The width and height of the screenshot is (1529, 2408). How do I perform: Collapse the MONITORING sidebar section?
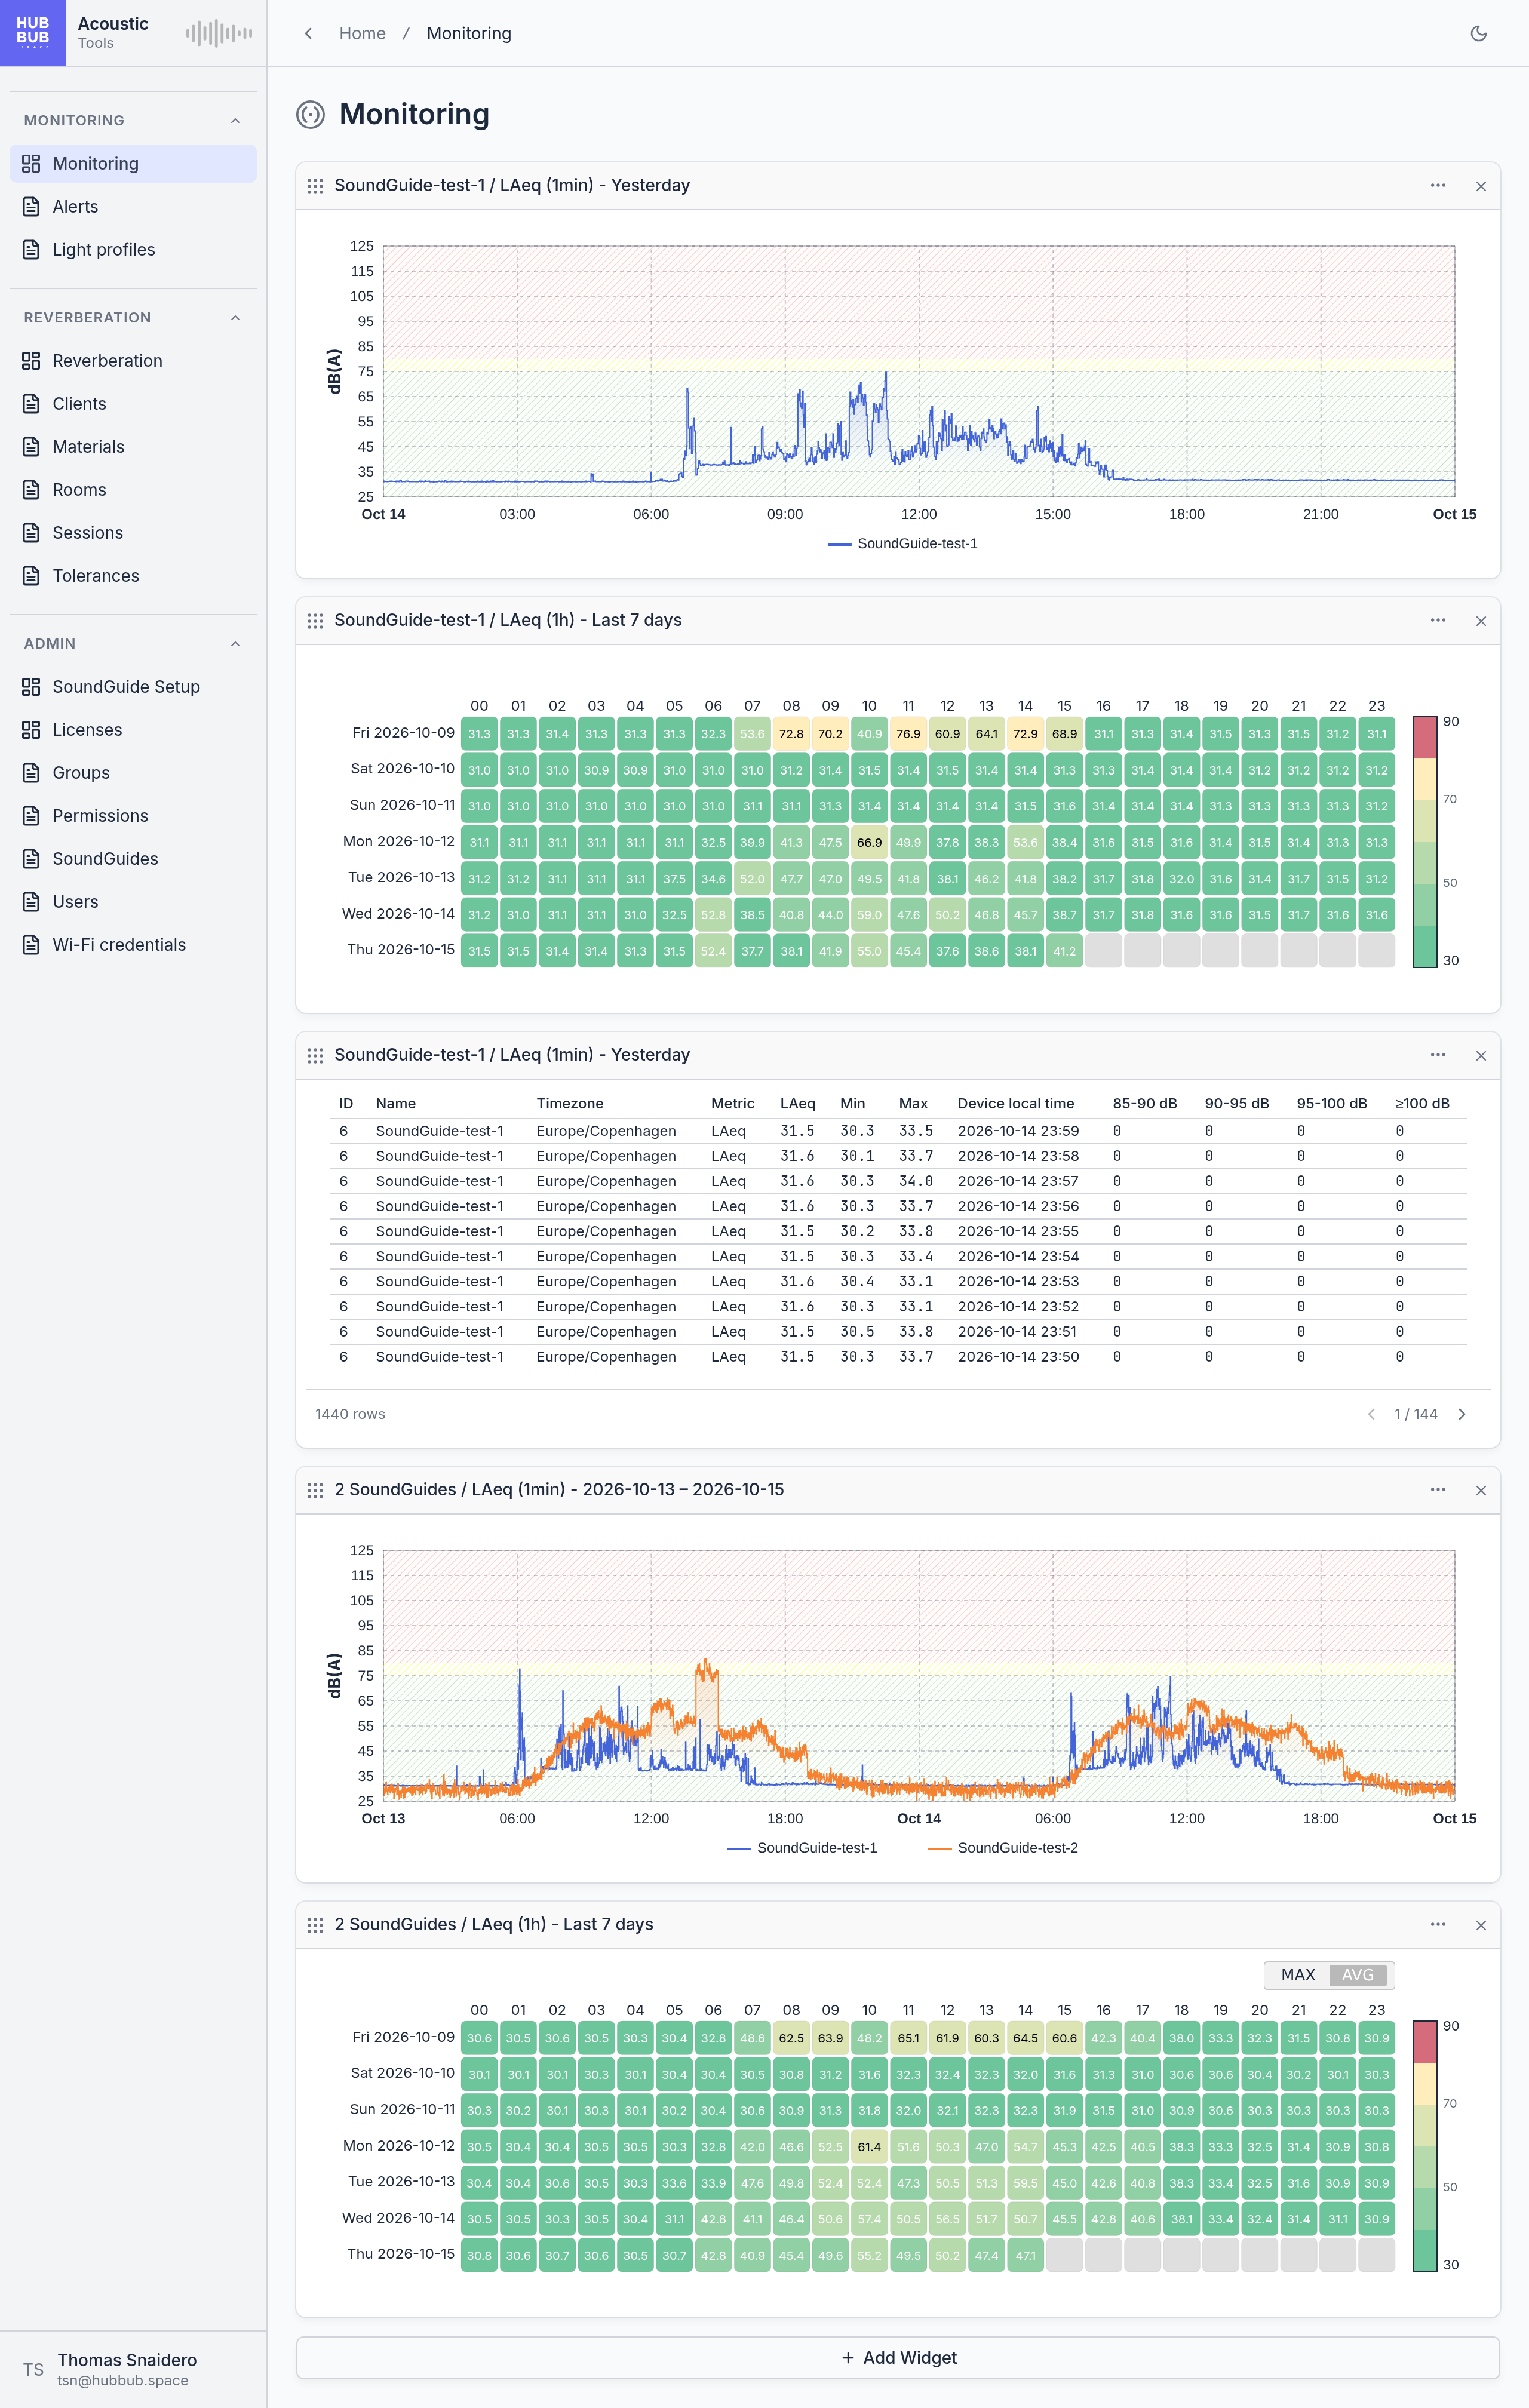[235, 120]
